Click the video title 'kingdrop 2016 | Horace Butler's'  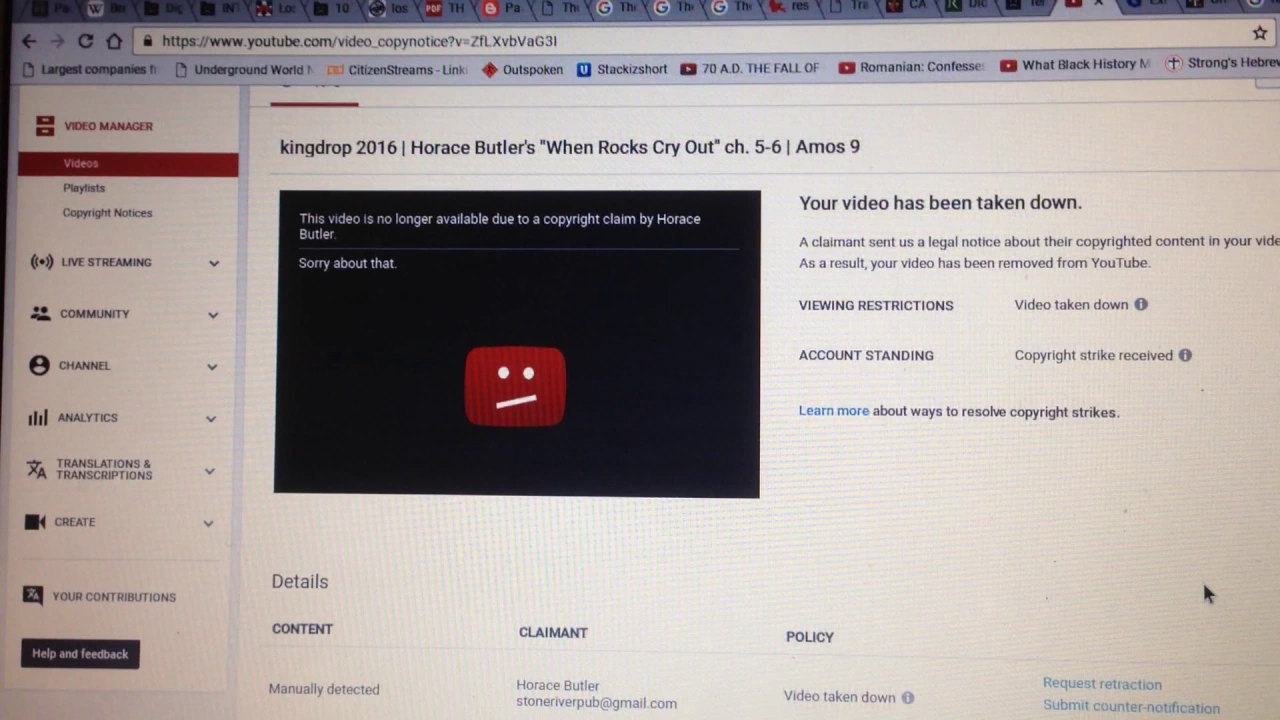click(x=570, y=147)
